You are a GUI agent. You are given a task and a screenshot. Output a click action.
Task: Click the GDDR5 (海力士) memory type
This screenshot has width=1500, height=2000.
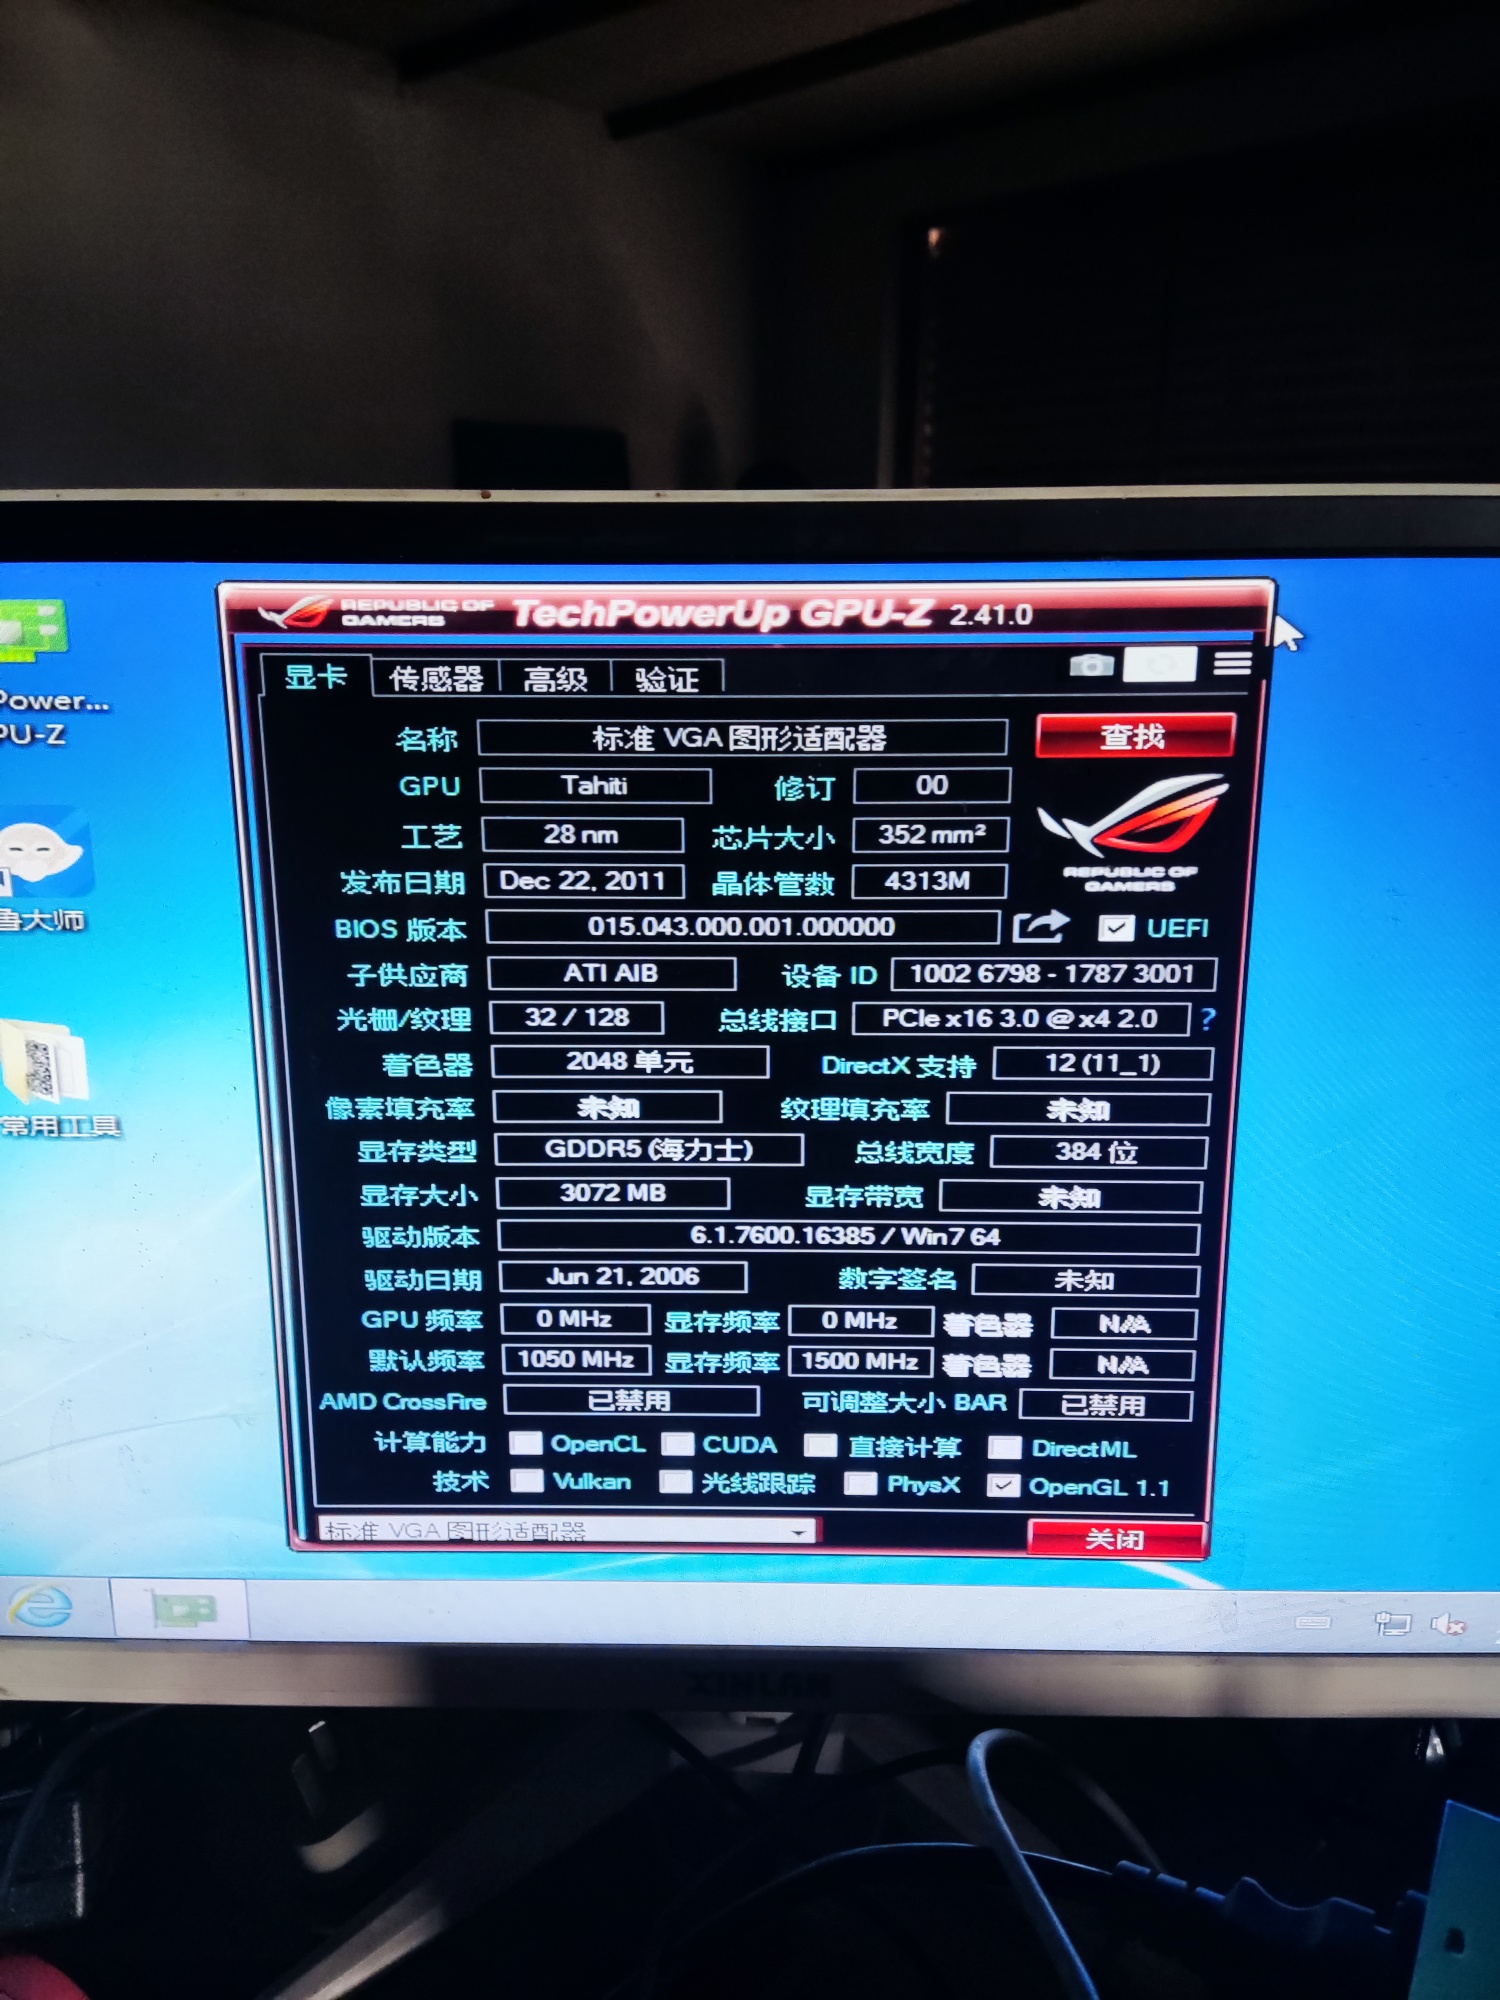click(649, 1149)
